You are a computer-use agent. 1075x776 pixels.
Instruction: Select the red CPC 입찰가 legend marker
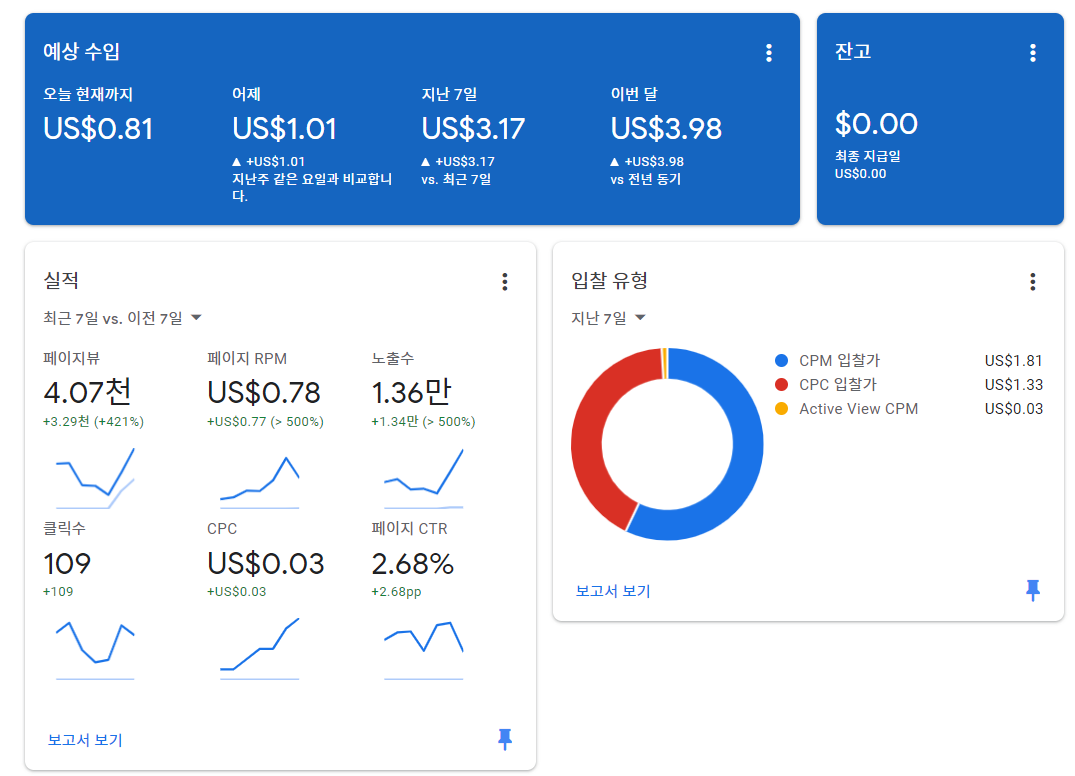(783, 386)
